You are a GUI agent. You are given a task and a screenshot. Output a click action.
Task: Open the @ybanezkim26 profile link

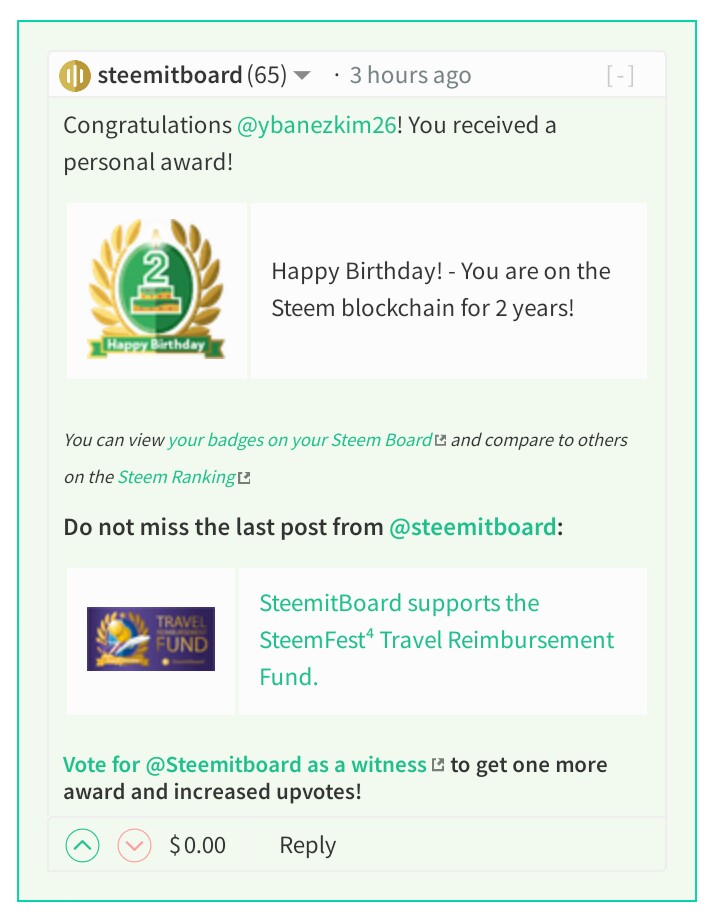point(317,126)
